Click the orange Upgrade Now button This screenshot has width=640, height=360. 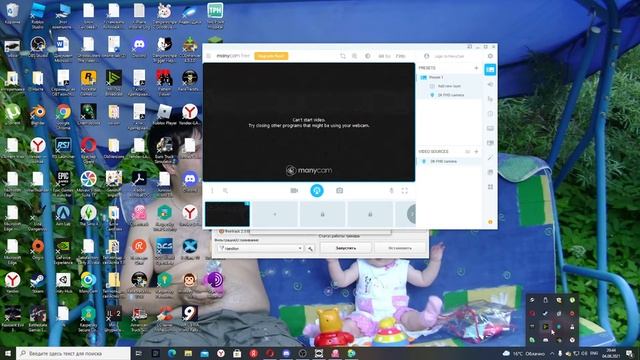pyautogui.click(x=271, y=56)
